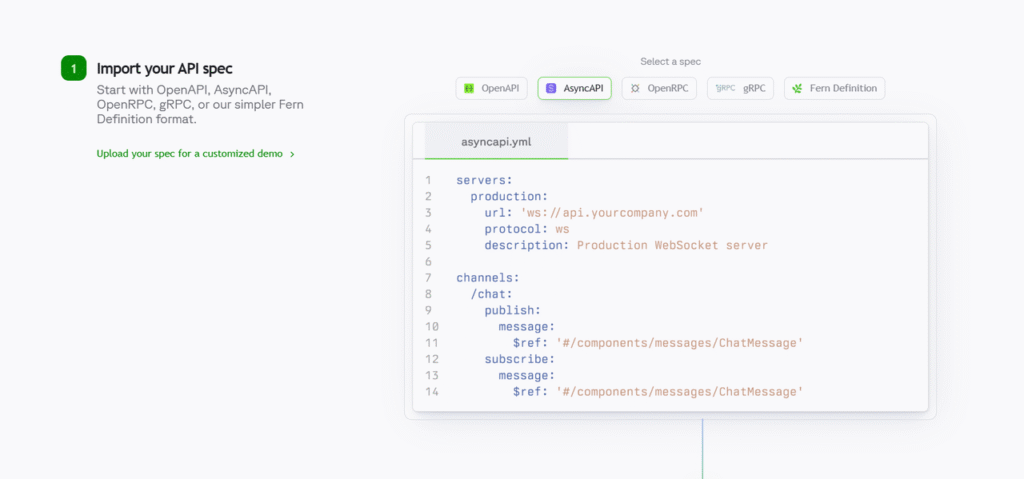Click the Import your API spec heading
Image resolution: width=1024 pixels, height=479 pixels.
click(164, 68)
